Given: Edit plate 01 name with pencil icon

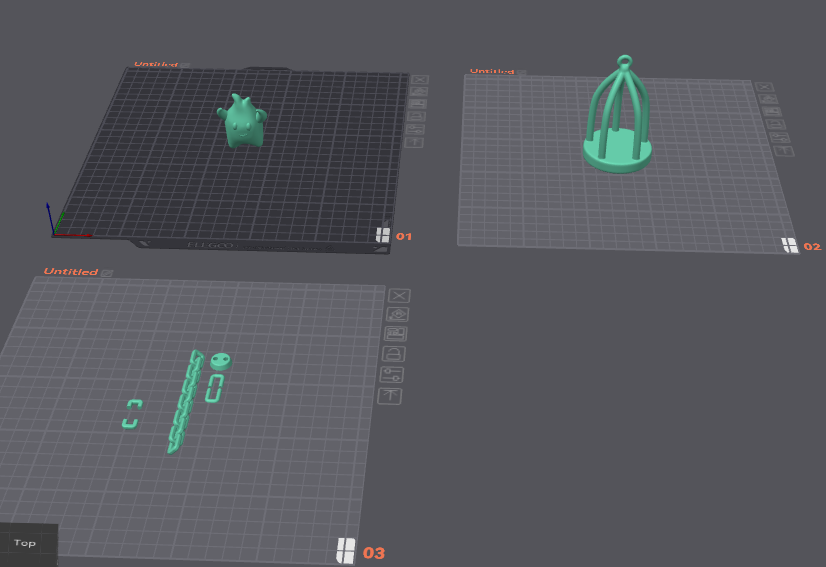Looking at the screenshot, I should click(x=185, y=65).
